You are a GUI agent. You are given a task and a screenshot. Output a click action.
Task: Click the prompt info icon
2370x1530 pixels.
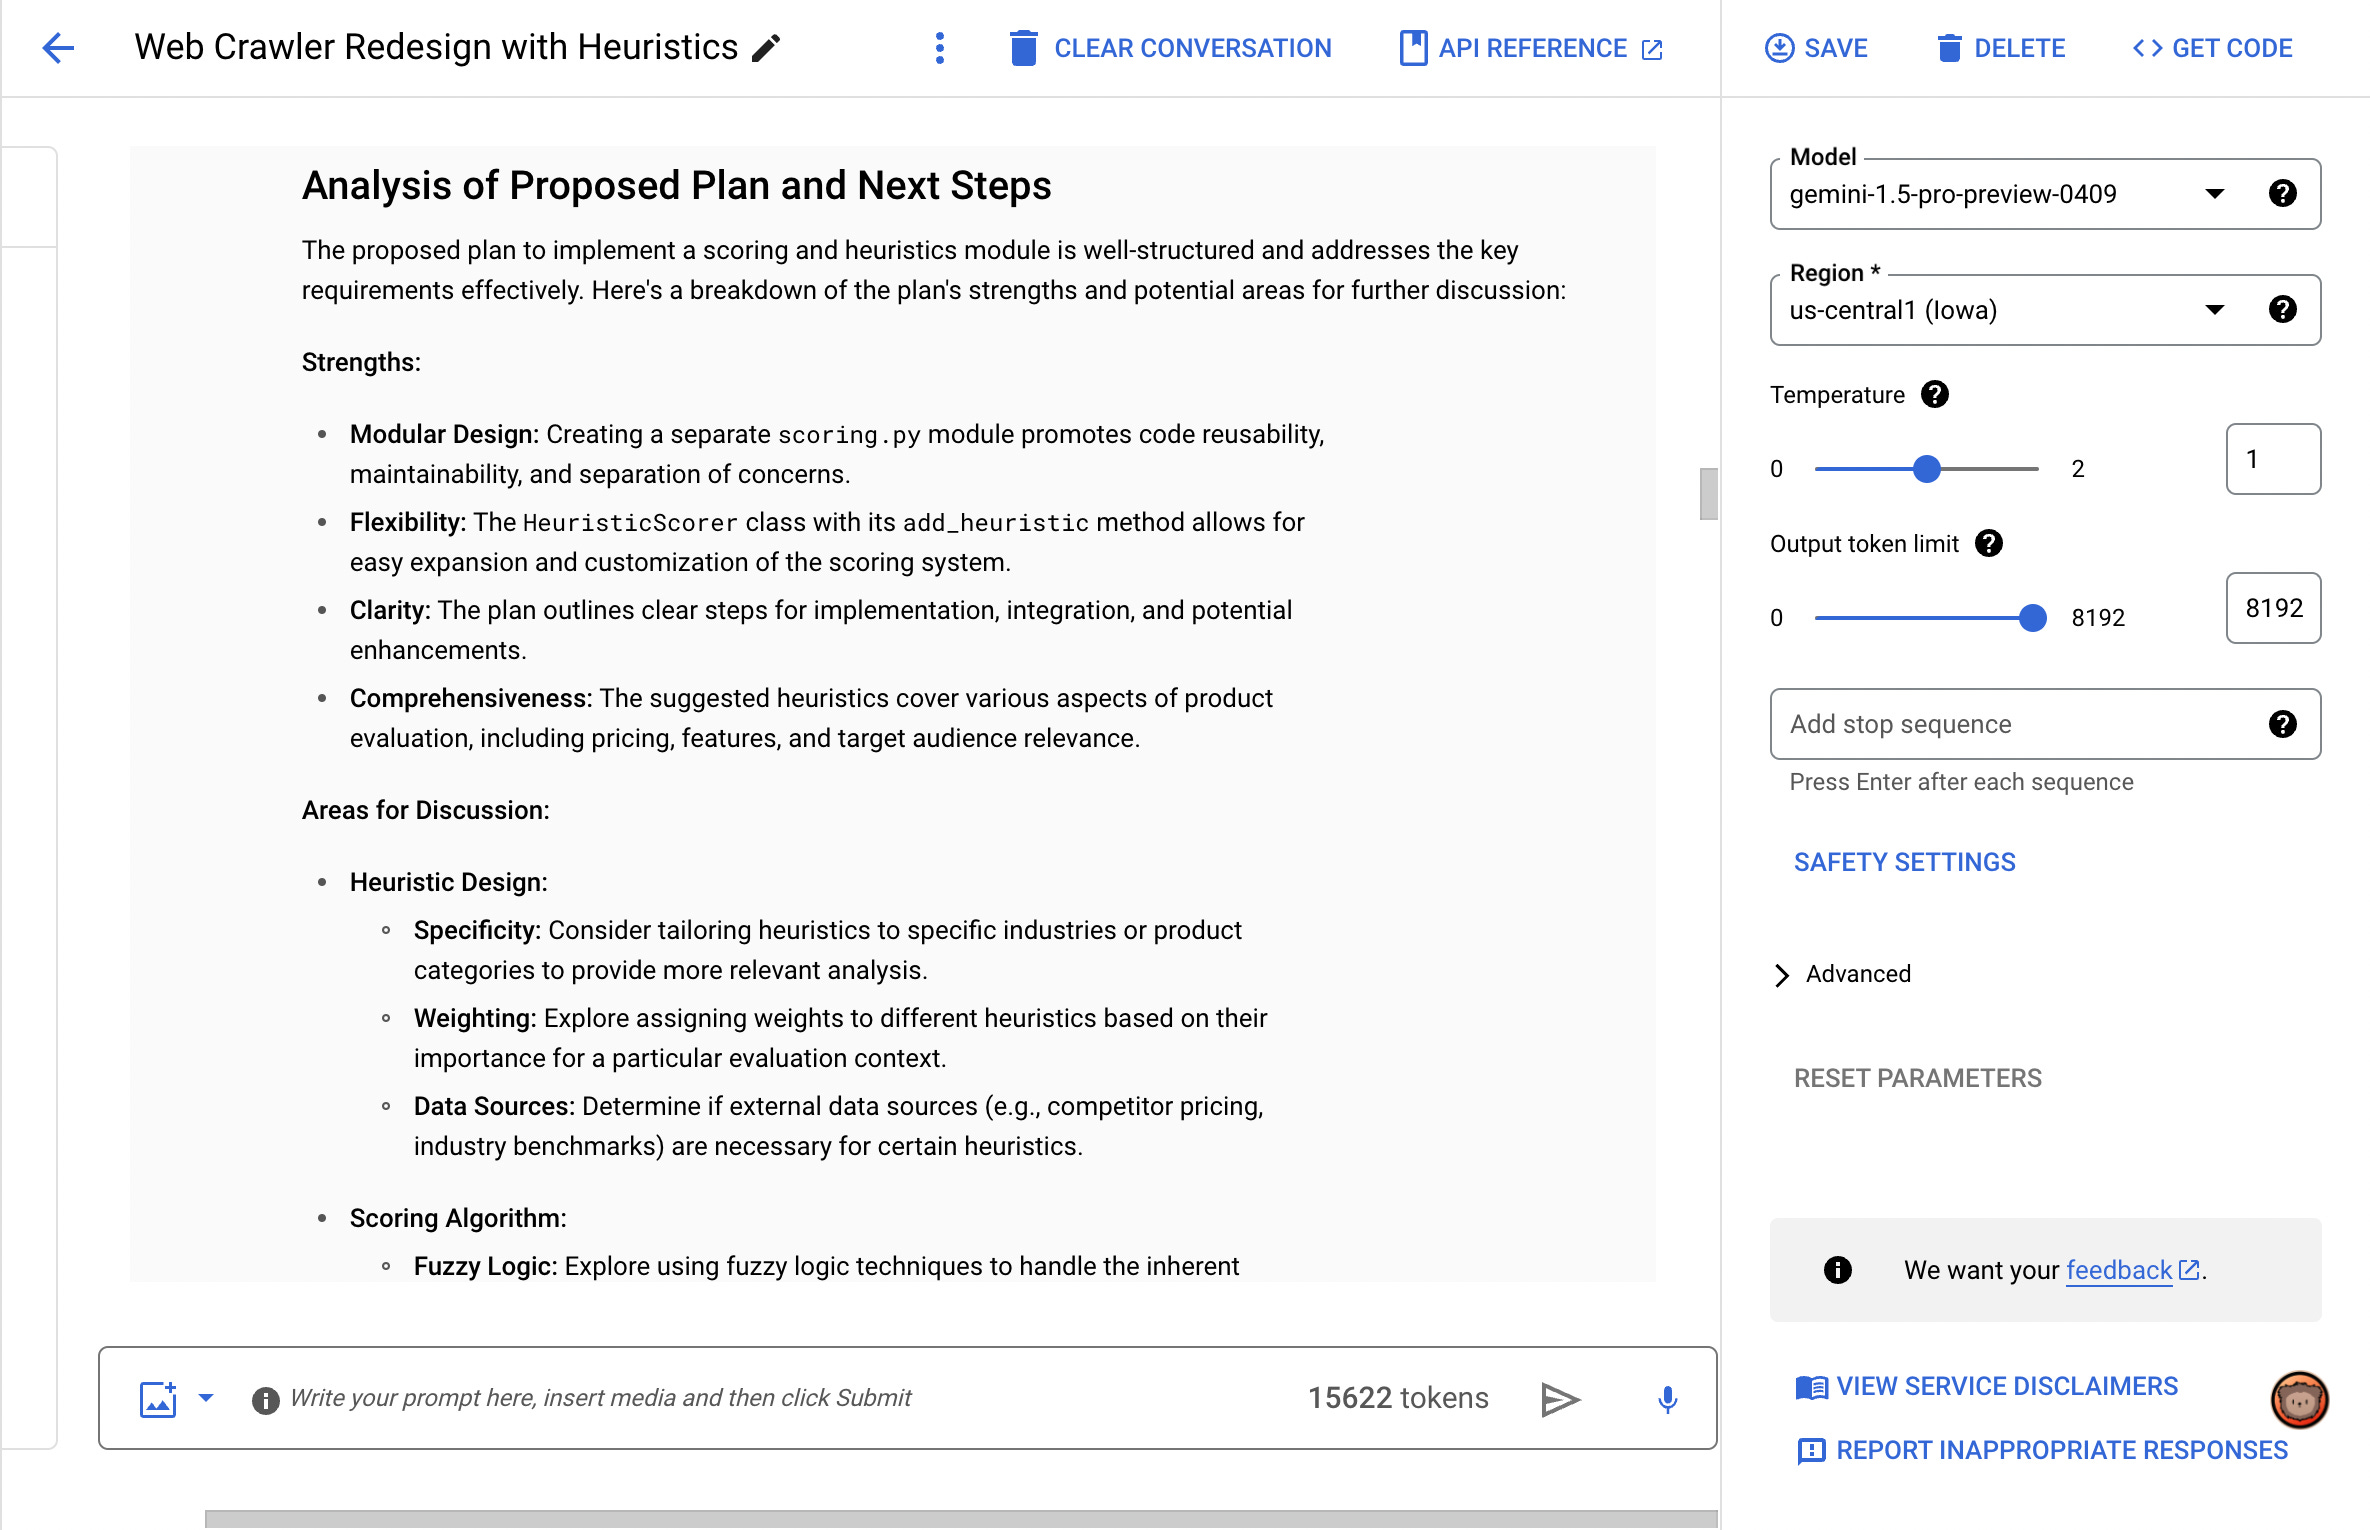[x=265, y=1400]
